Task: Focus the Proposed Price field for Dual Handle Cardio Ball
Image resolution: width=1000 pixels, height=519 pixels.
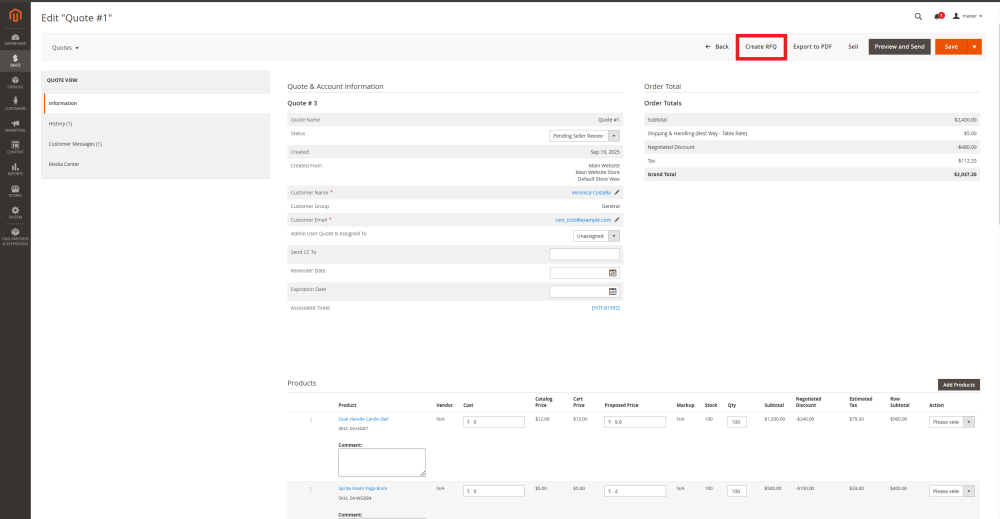Action: point(635,421)
